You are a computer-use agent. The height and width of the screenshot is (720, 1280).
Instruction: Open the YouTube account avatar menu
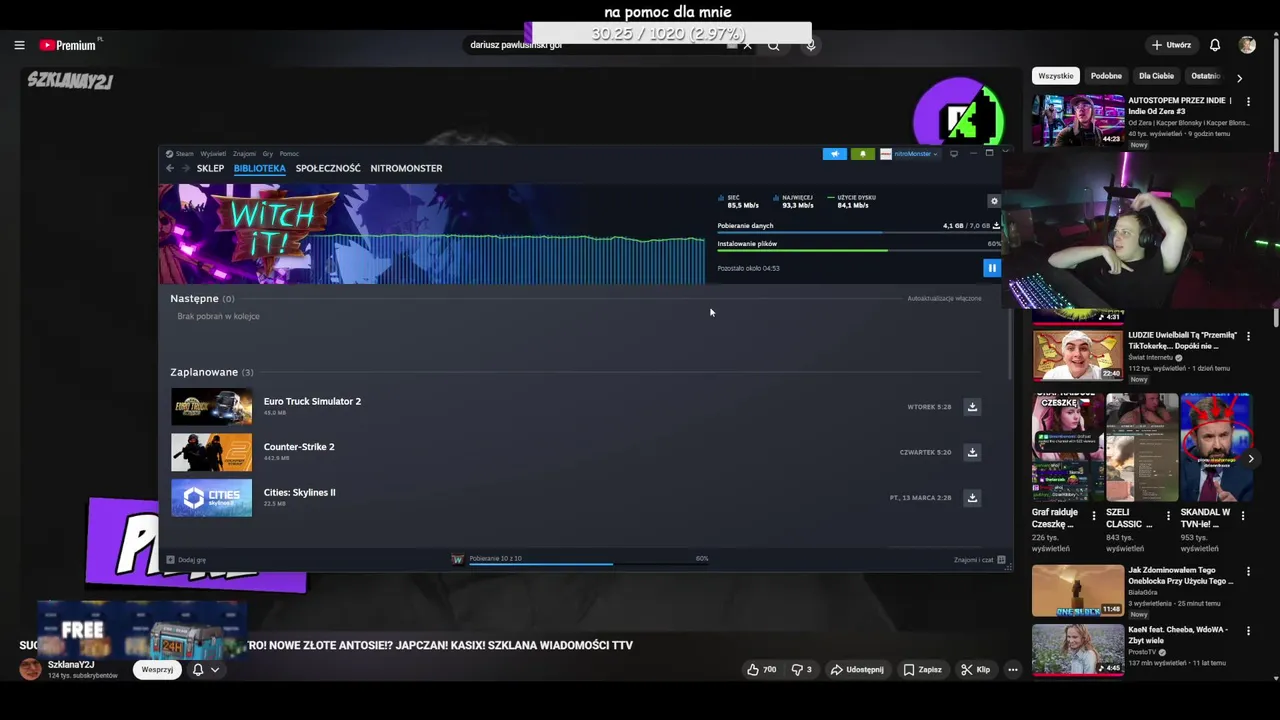click(x=1247, y=45)
